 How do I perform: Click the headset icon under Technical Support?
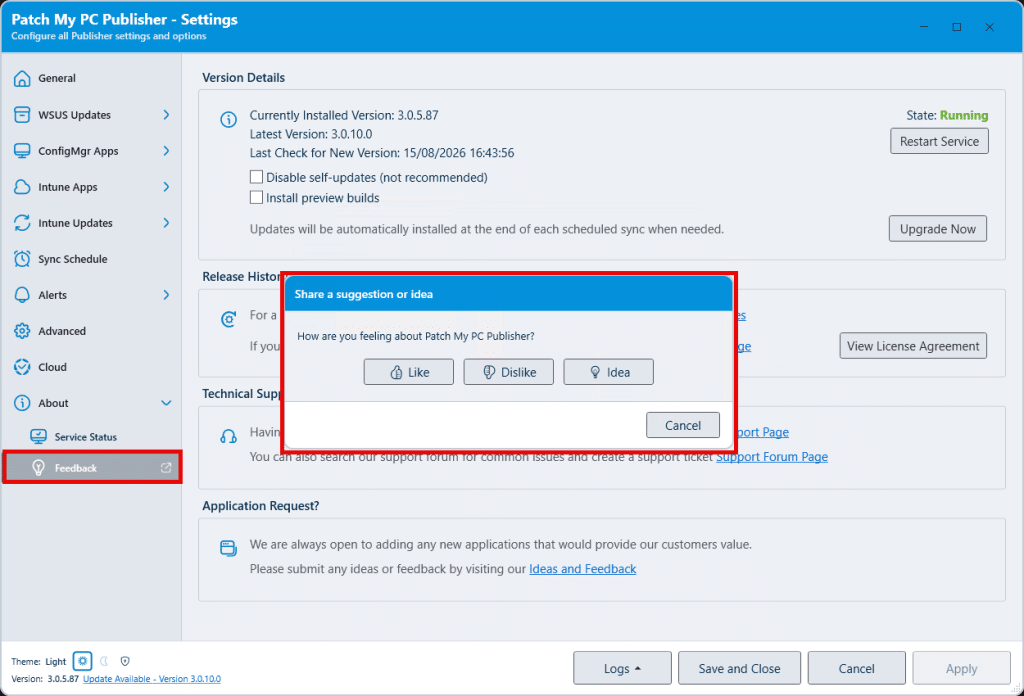(228, 436)
